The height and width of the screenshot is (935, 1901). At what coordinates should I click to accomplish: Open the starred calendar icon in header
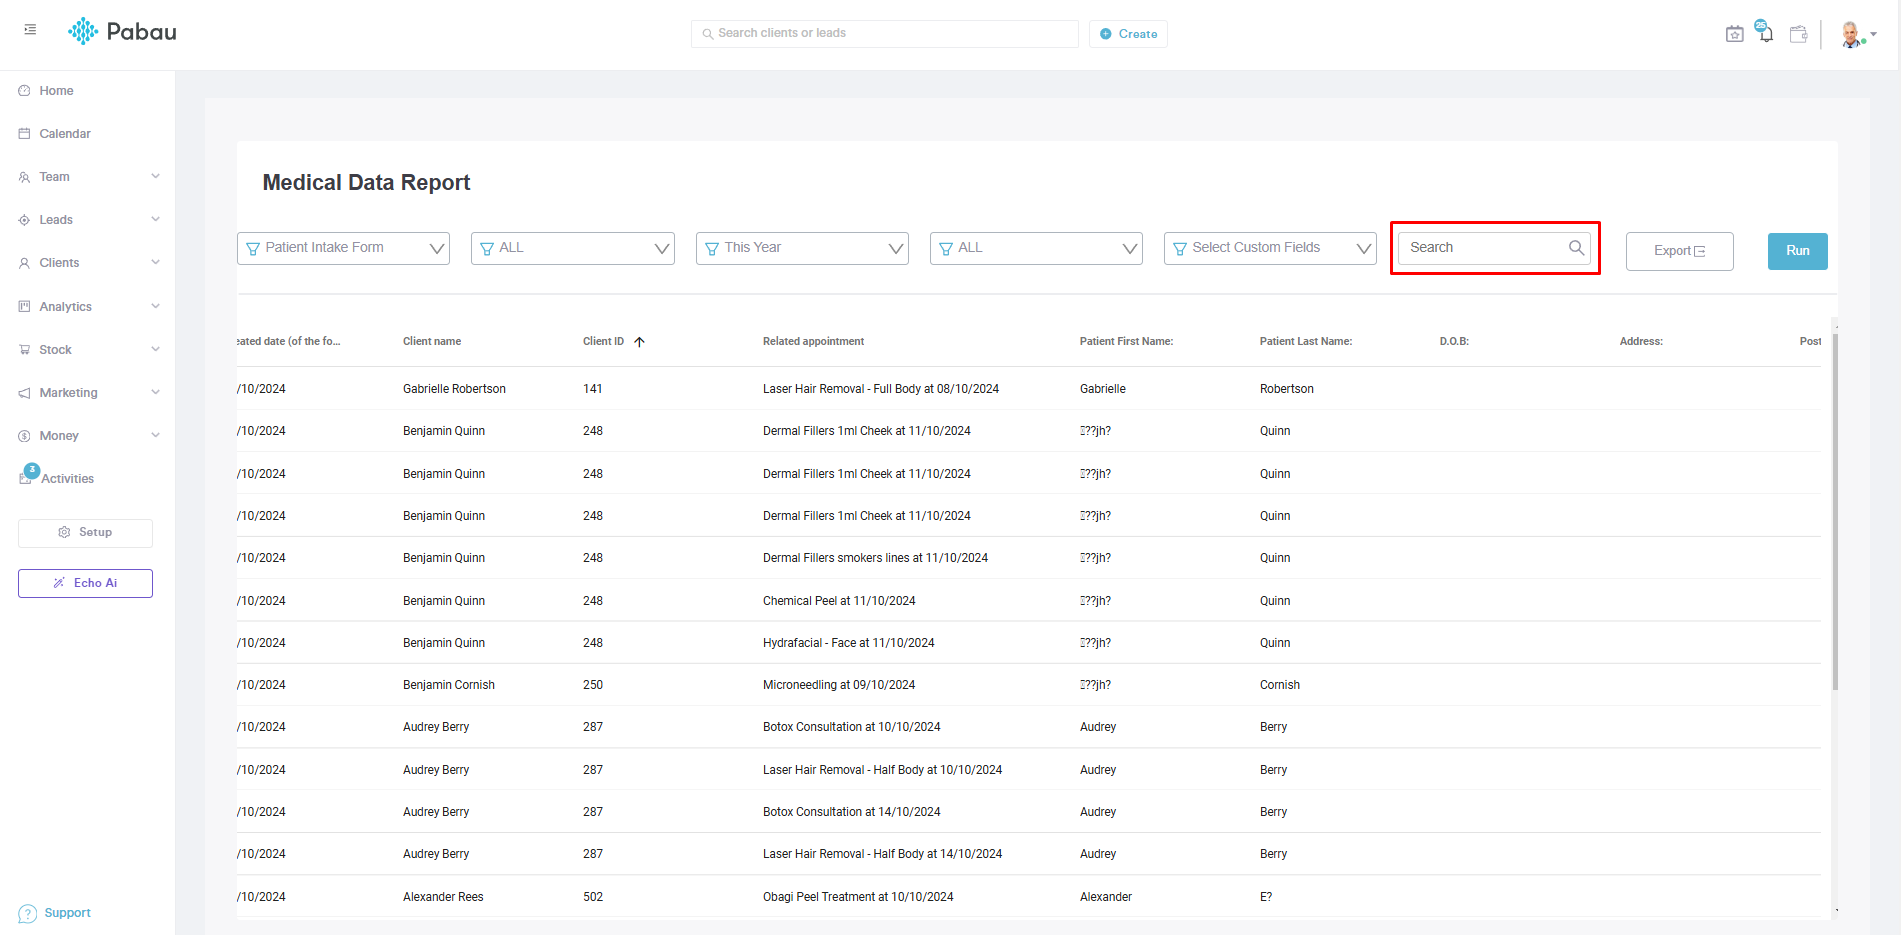1735,34
